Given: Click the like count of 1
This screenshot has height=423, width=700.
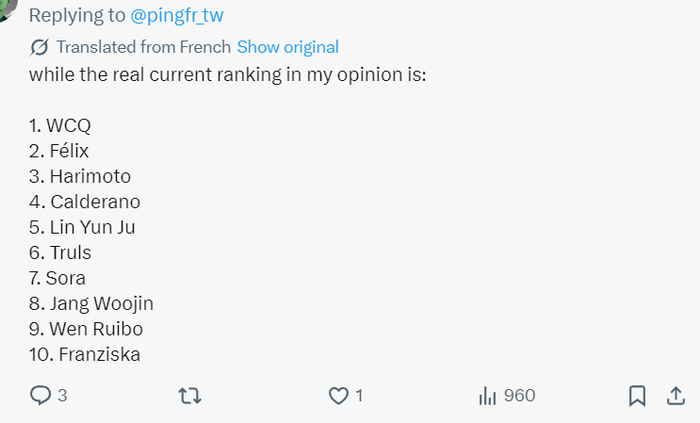Looking at the screenshot, I should tap(359, 396).
